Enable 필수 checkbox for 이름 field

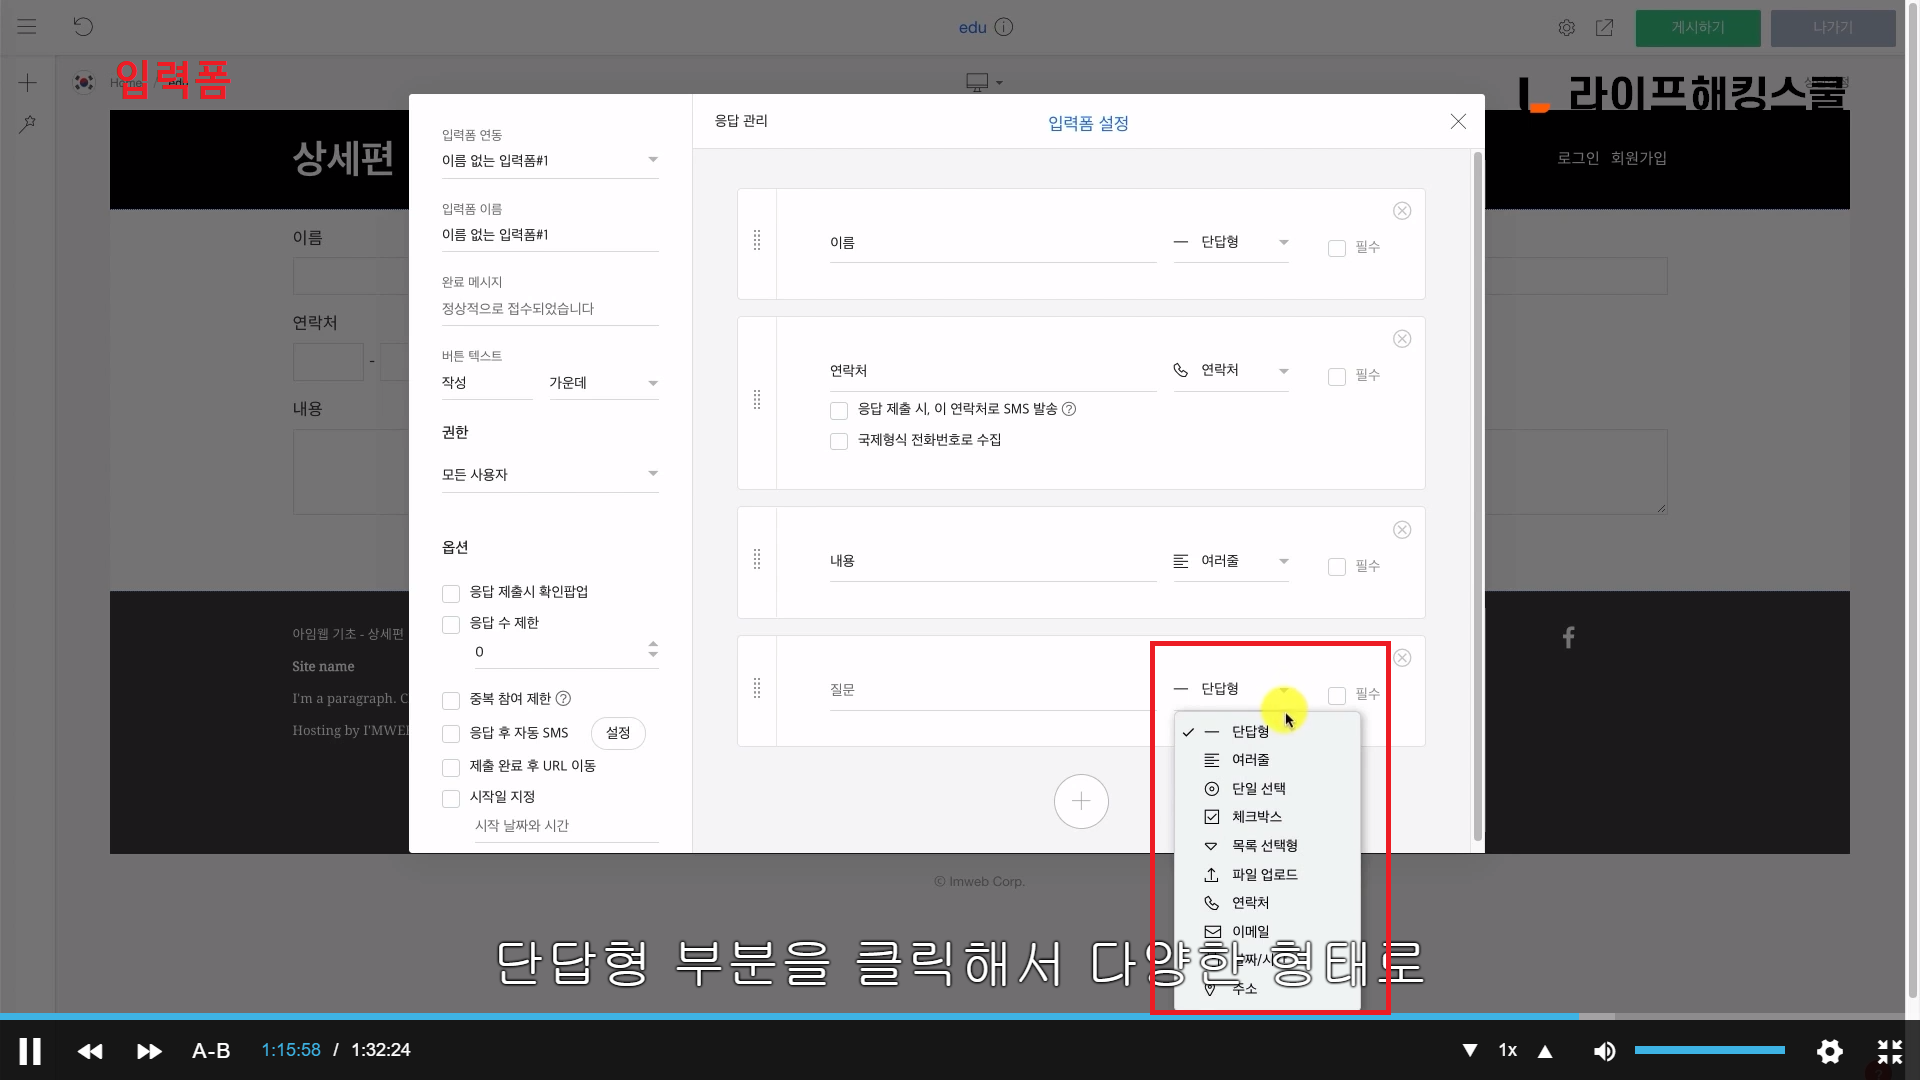[1336, 248]
